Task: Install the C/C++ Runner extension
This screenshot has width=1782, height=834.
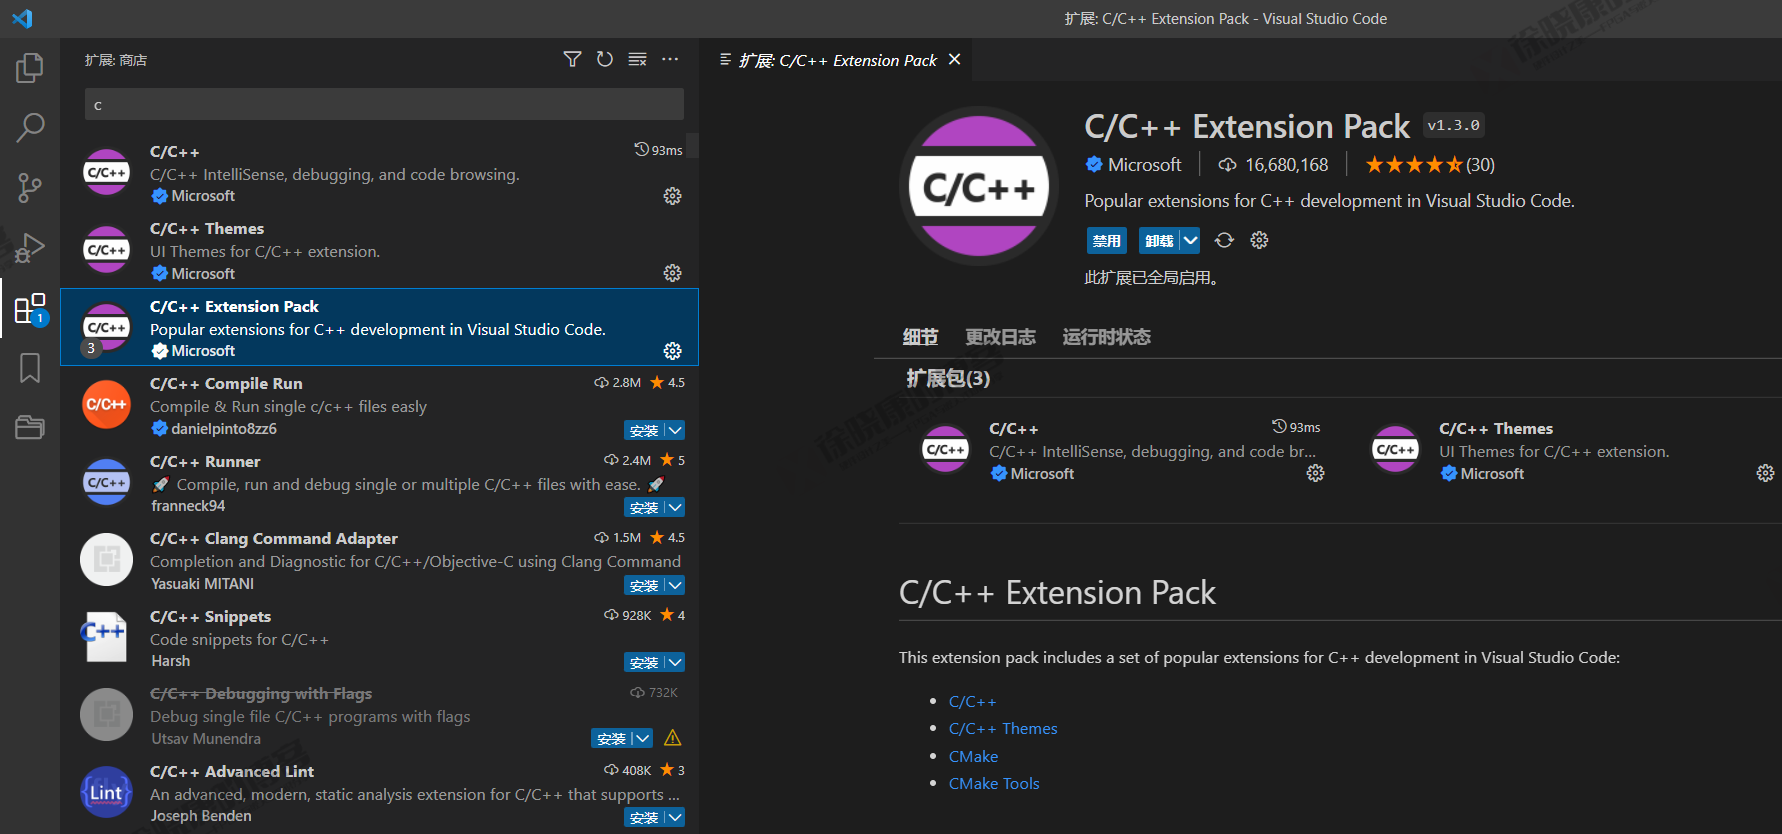Action: point(643,508)
